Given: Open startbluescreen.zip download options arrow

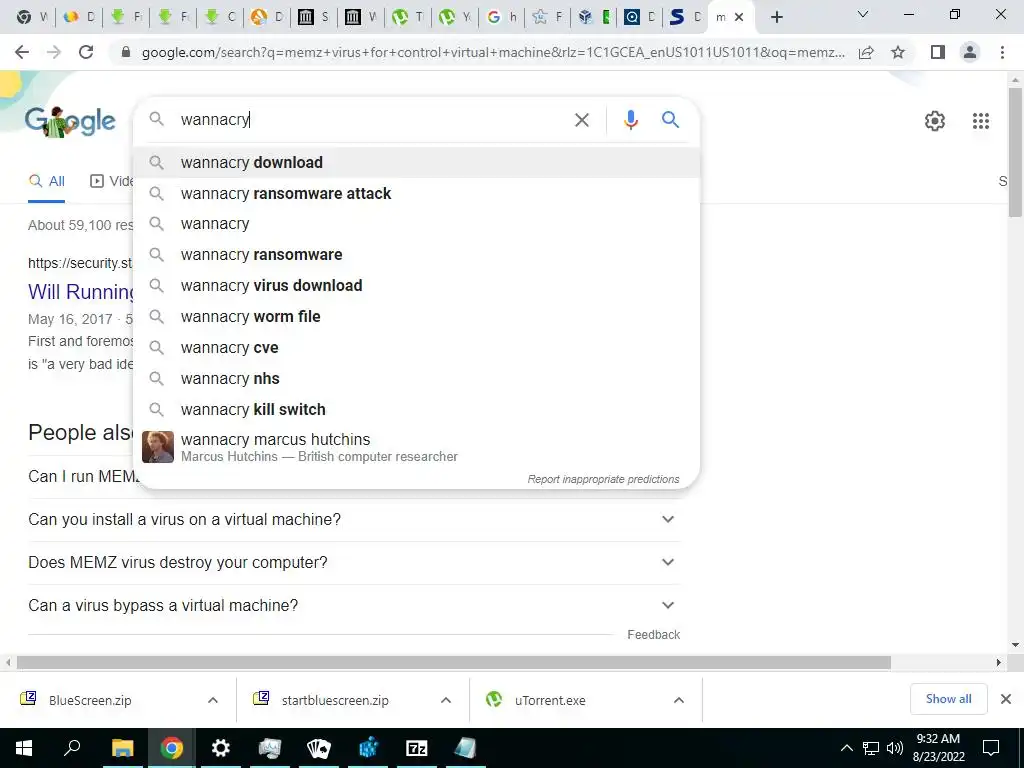Looking at the screenshot, I should click(x=446, y=700).
